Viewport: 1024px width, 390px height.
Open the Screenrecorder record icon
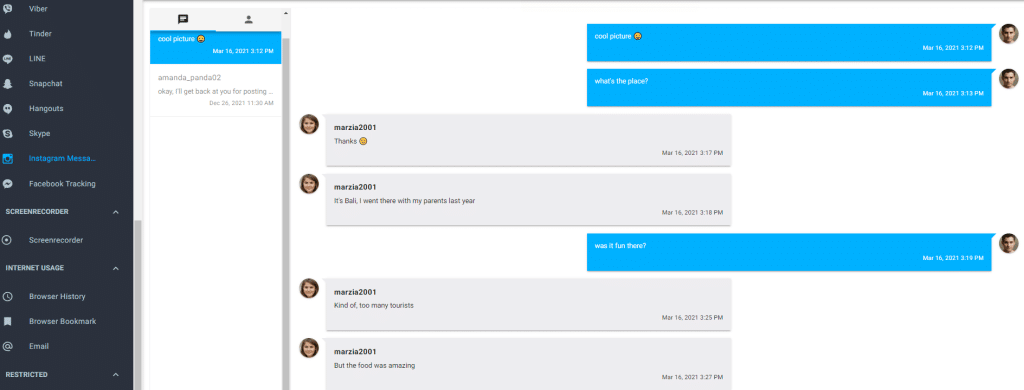8,240
